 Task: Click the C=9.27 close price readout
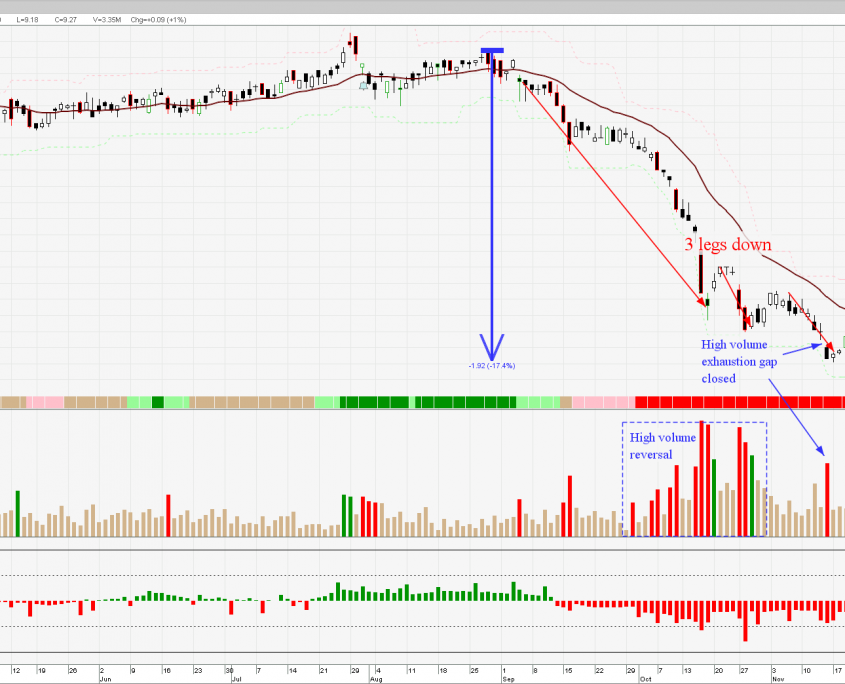tap(68, 19)
